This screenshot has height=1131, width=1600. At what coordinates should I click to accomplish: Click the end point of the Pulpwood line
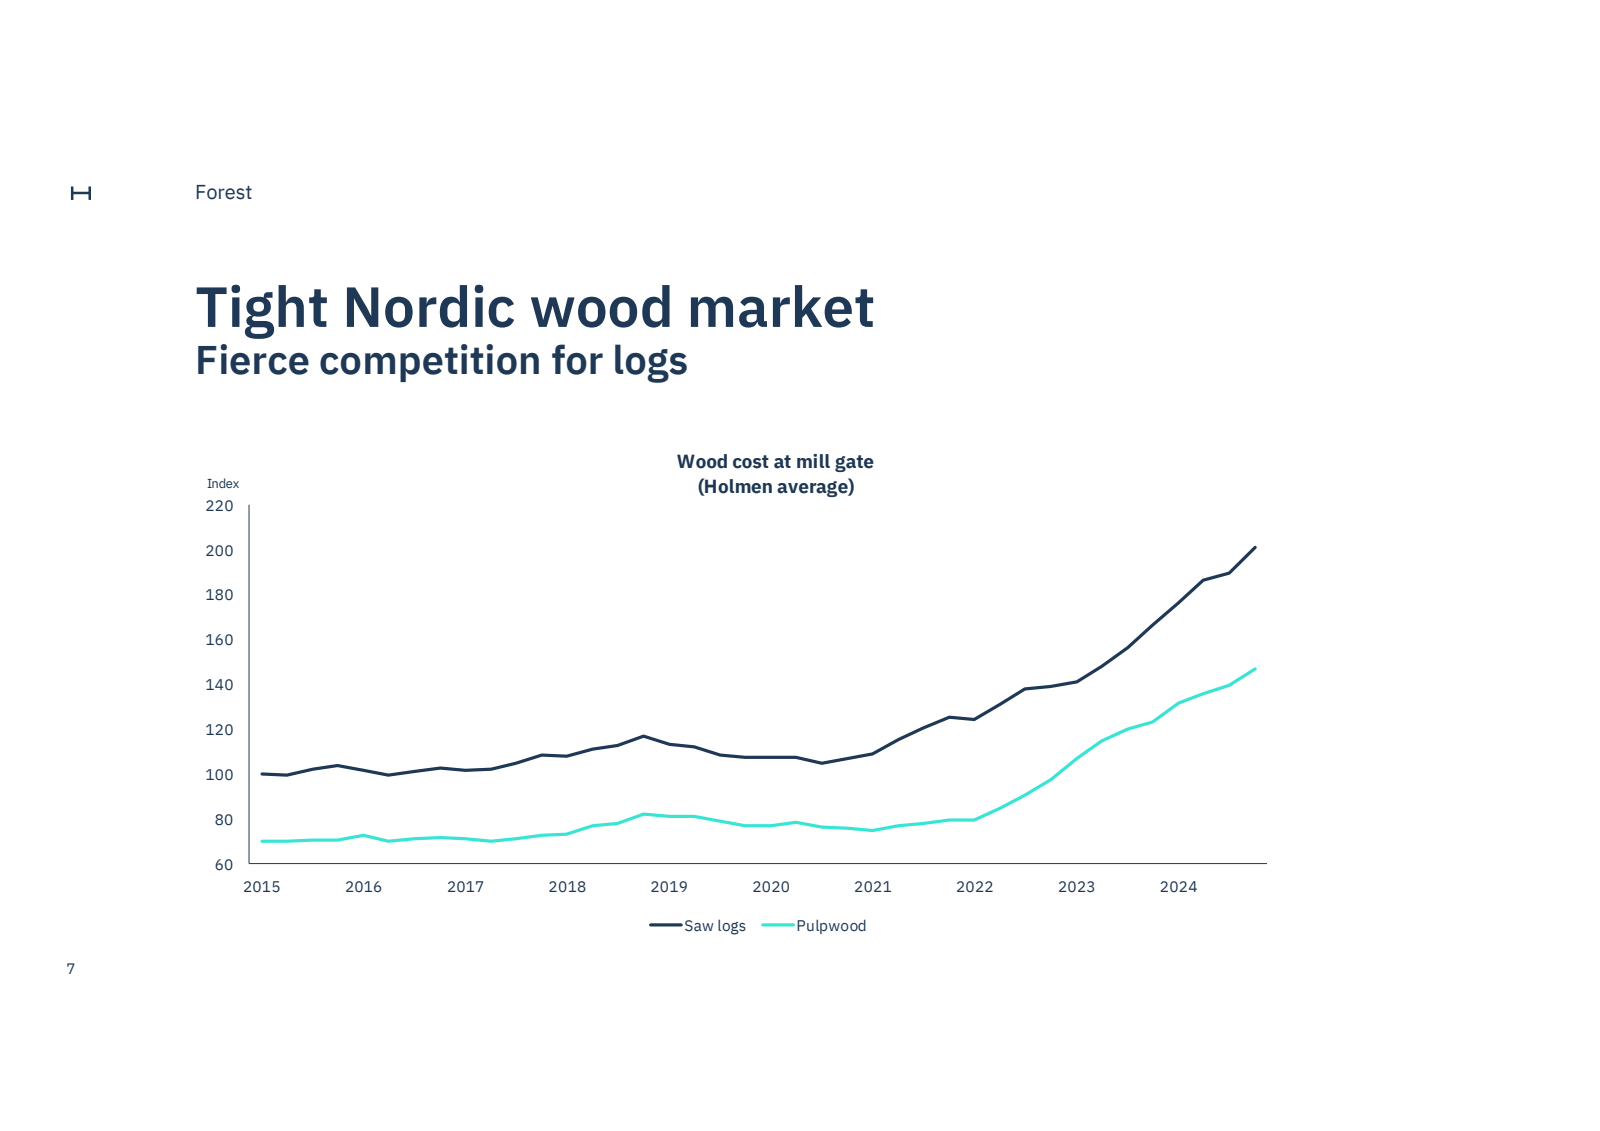click(x=1255, y=668)
